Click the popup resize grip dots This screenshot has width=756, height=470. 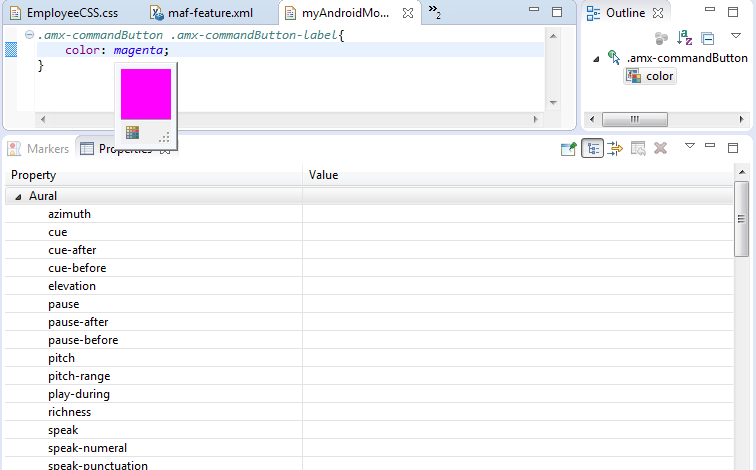pos(164,137)
